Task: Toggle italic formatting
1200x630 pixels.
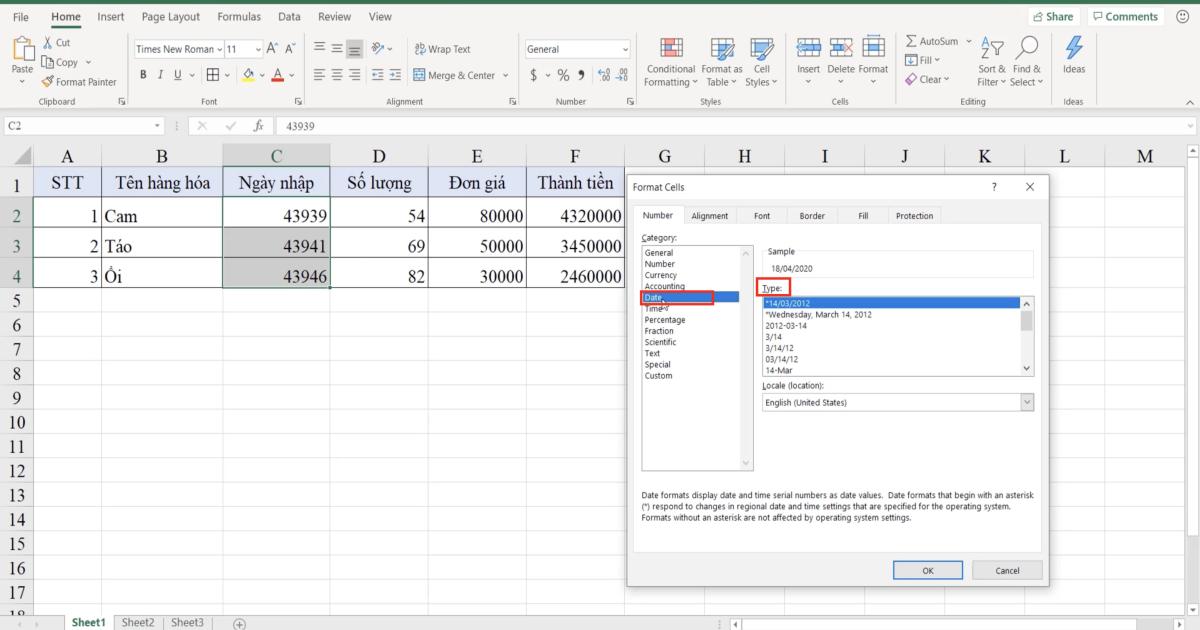Action: coord(158,74)
